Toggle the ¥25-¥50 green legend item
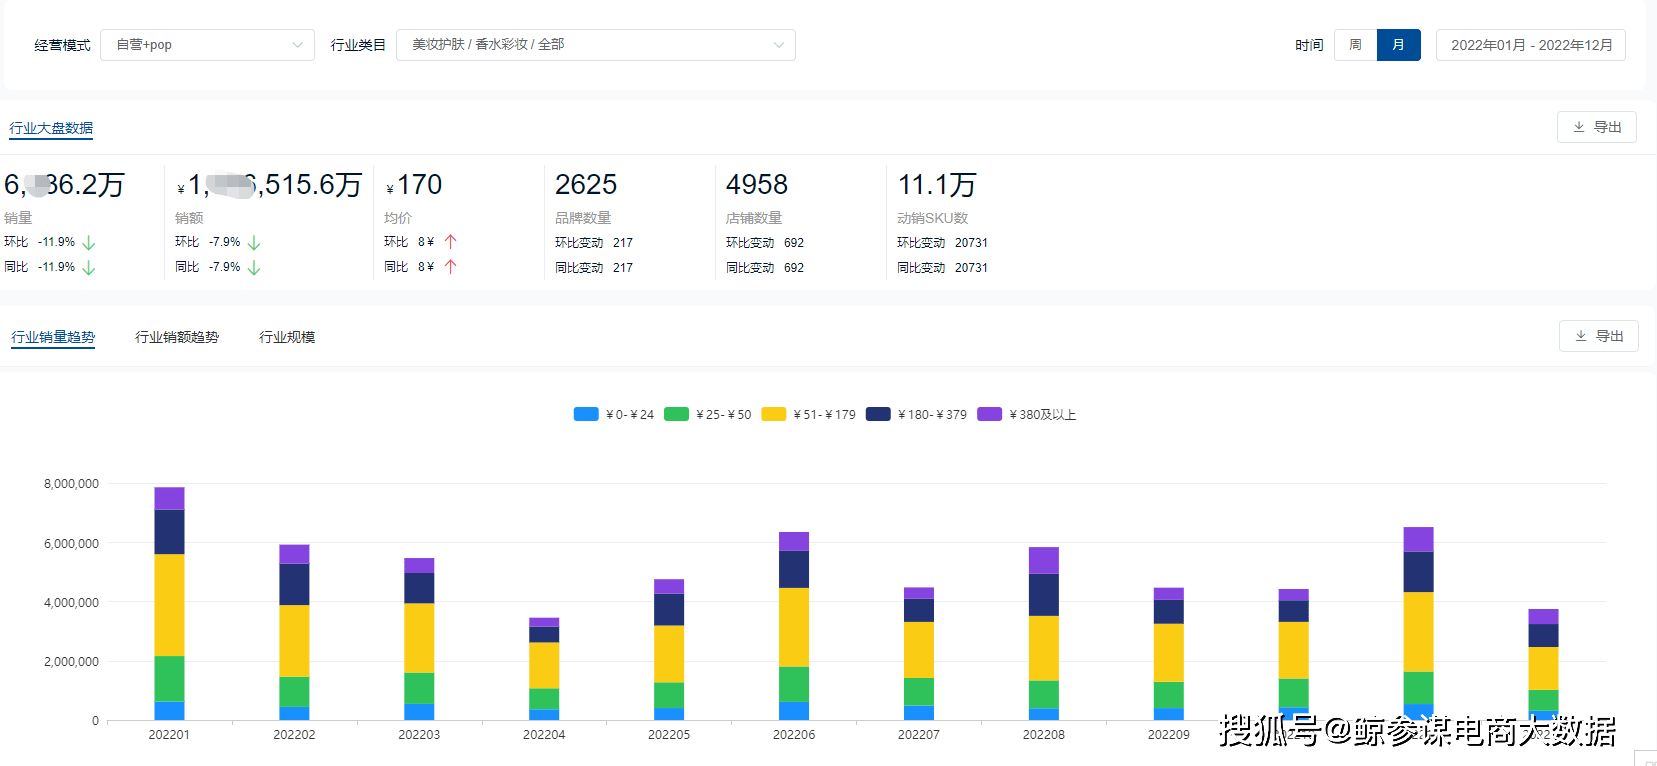This screenshot has width=1657, height=766. [x=707, y=414]
